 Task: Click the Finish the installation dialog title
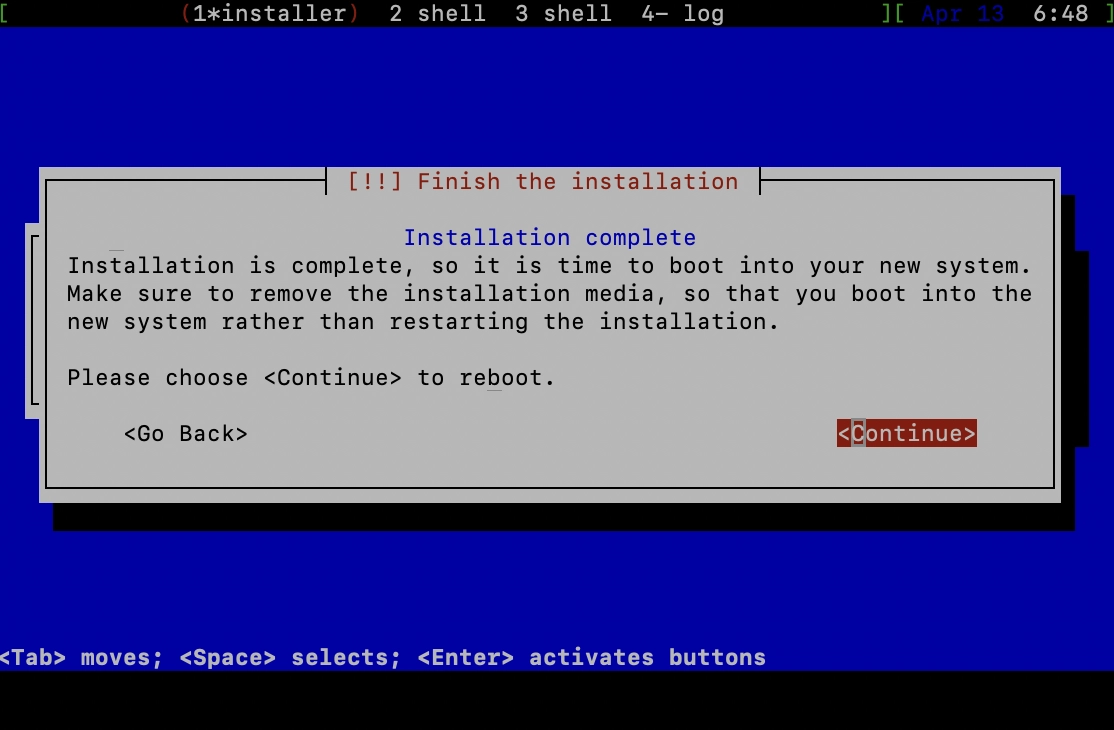tap(578, 181)
